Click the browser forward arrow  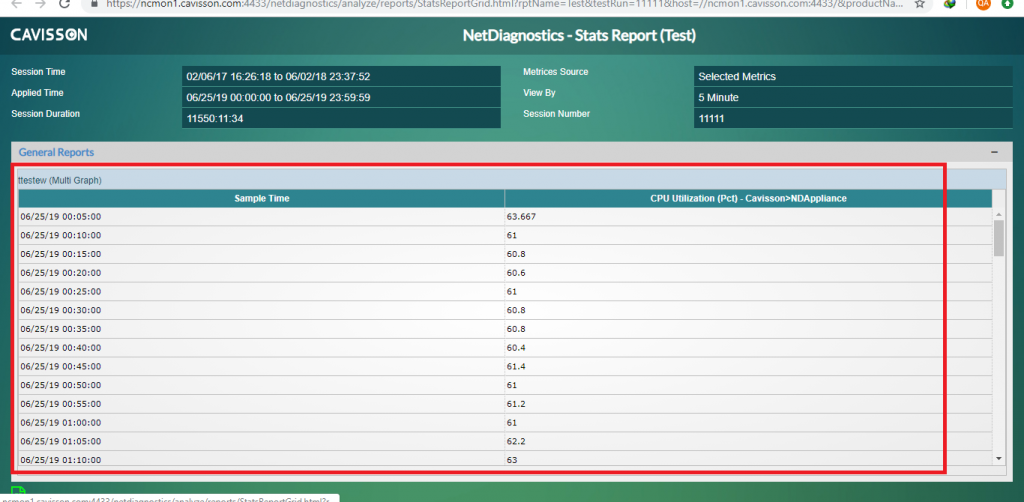pos(40,3)
